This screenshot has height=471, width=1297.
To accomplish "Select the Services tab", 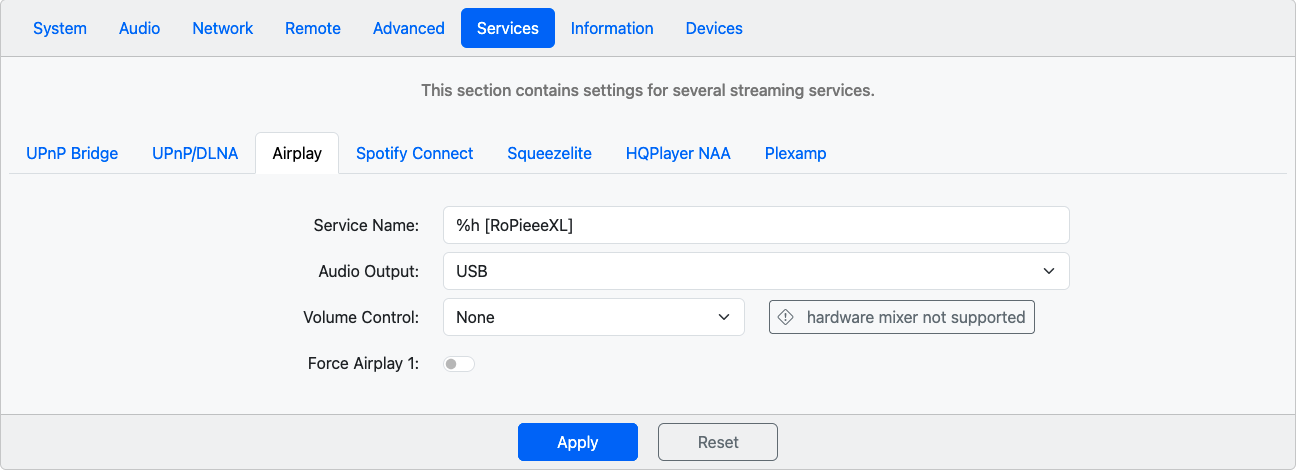I will click(508, 28).
